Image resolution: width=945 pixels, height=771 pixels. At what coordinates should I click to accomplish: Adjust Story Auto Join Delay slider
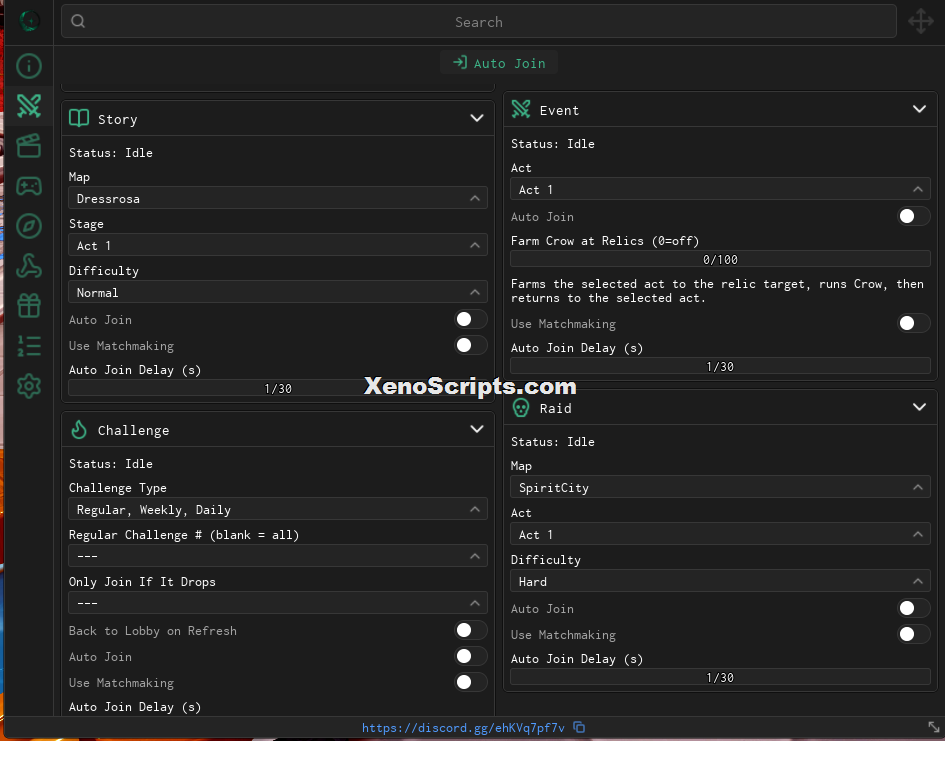coord(278,388)
